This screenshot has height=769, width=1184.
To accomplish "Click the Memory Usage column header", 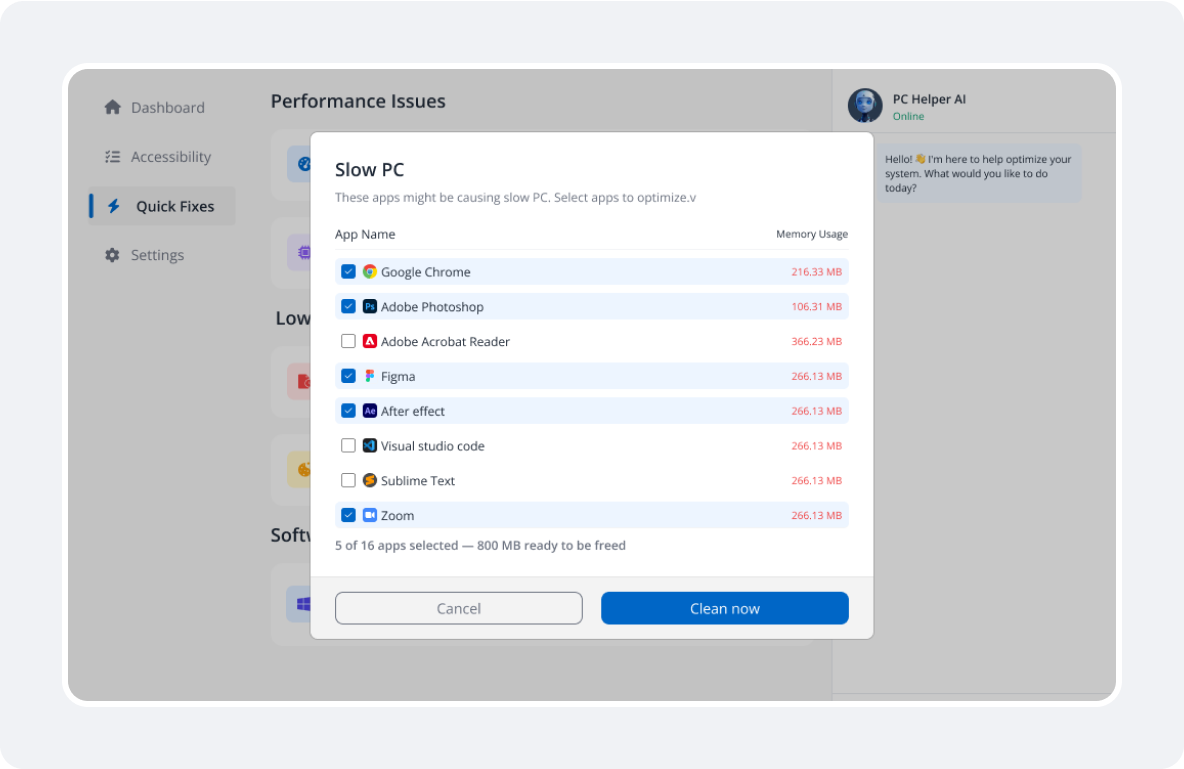I will click(811, 234).
